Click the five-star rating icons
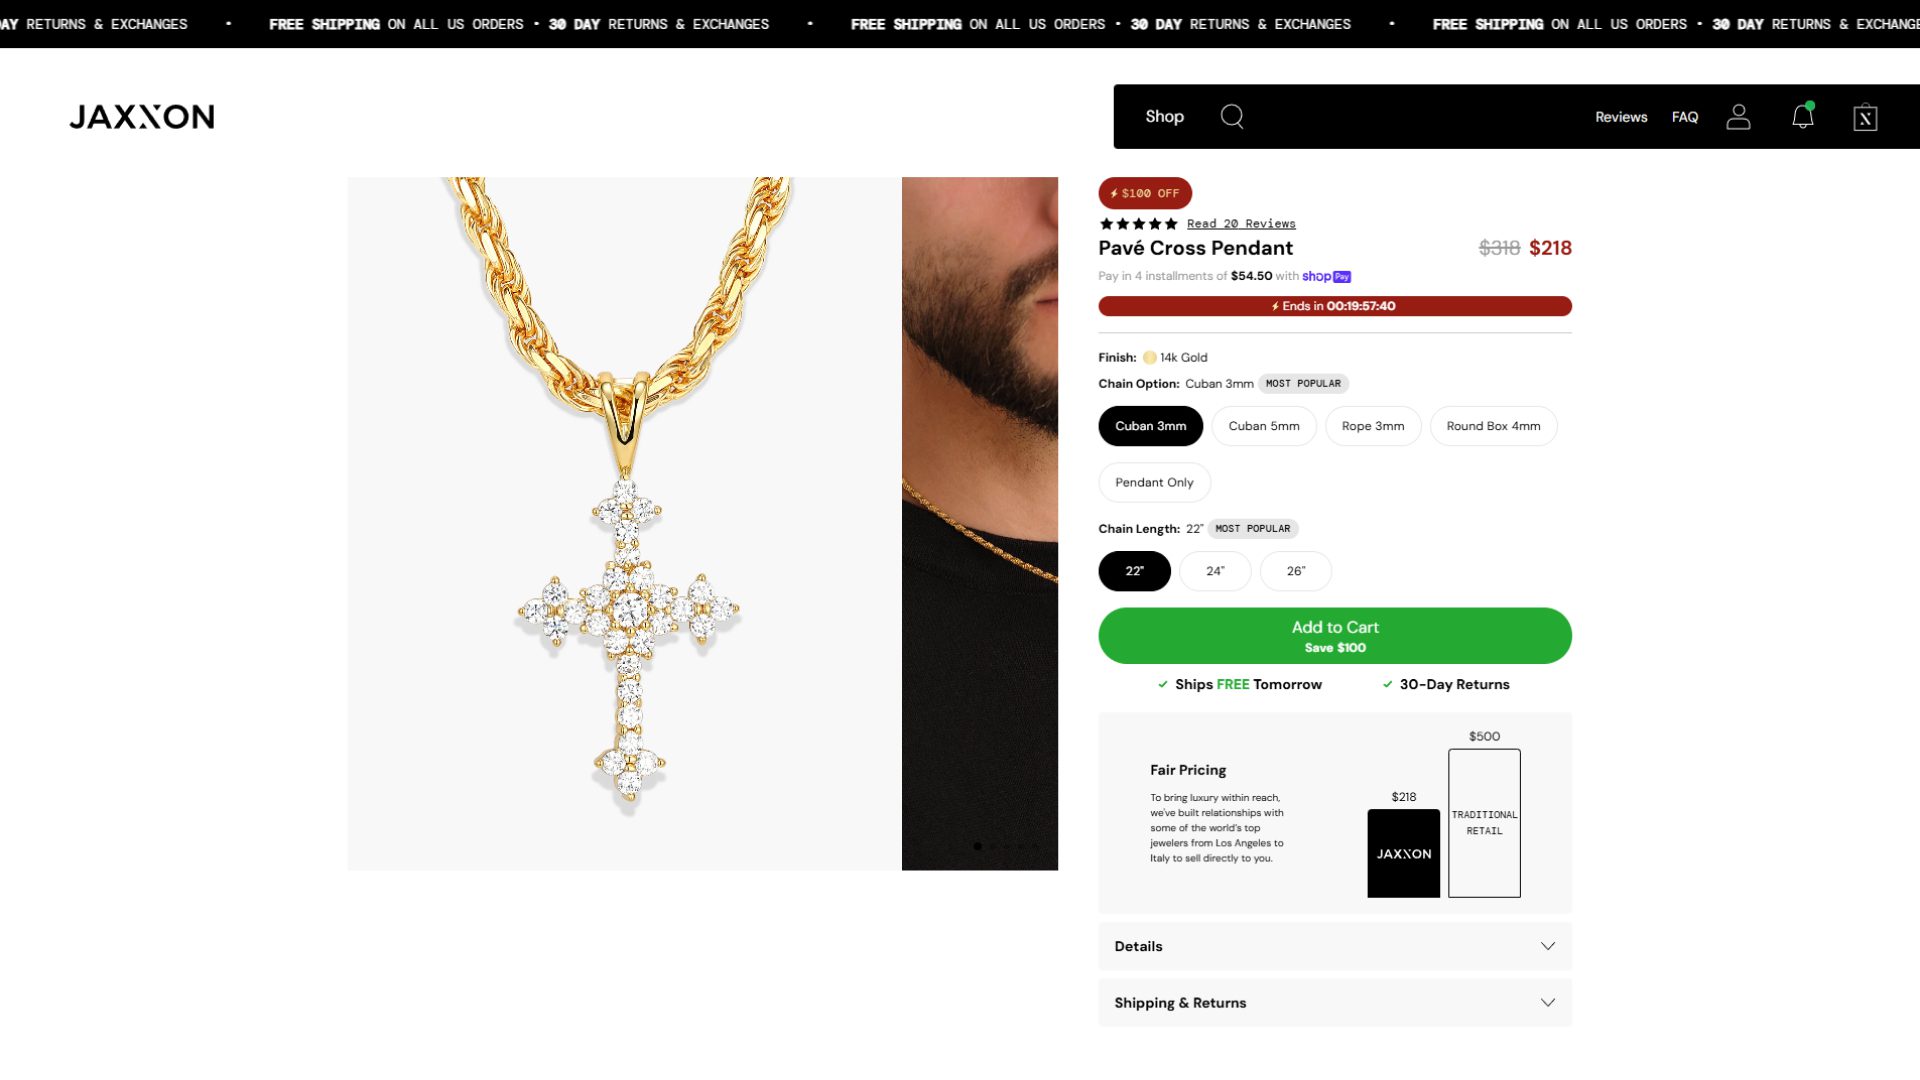1920x1080 pixels. coord(1138,224)
